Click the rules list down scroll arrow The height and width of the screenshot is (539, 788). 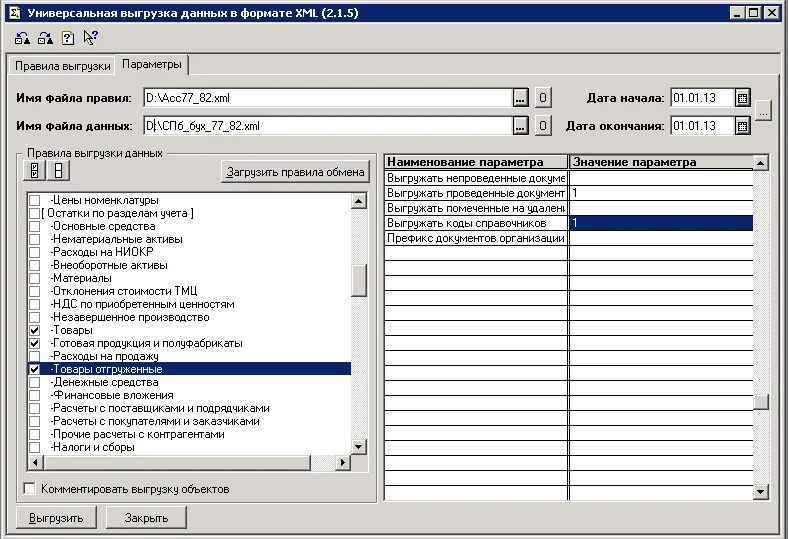coord(358,447)
